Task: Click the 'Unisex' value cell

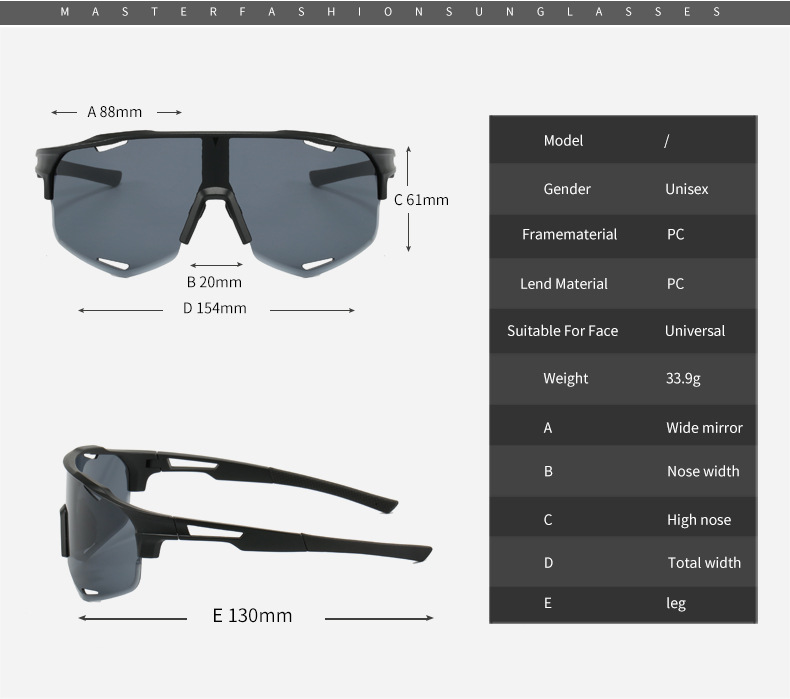Action: 686,189
